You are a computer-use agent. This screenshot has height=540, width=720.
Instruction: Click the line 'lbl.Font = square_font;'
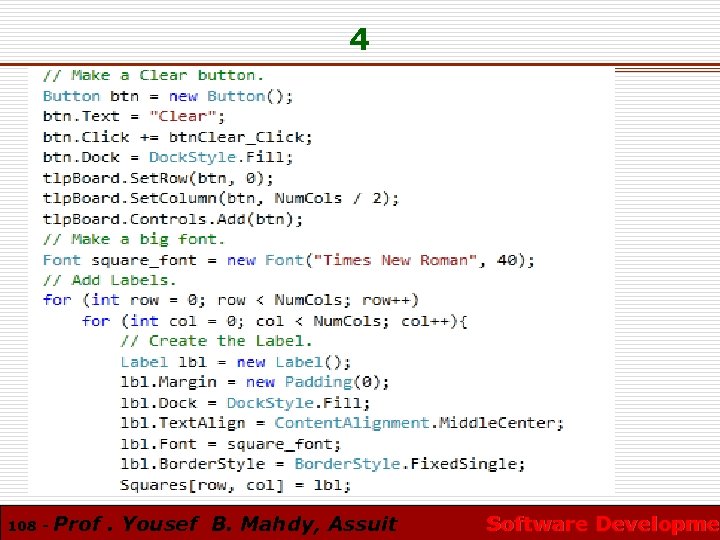click(231, 444)
